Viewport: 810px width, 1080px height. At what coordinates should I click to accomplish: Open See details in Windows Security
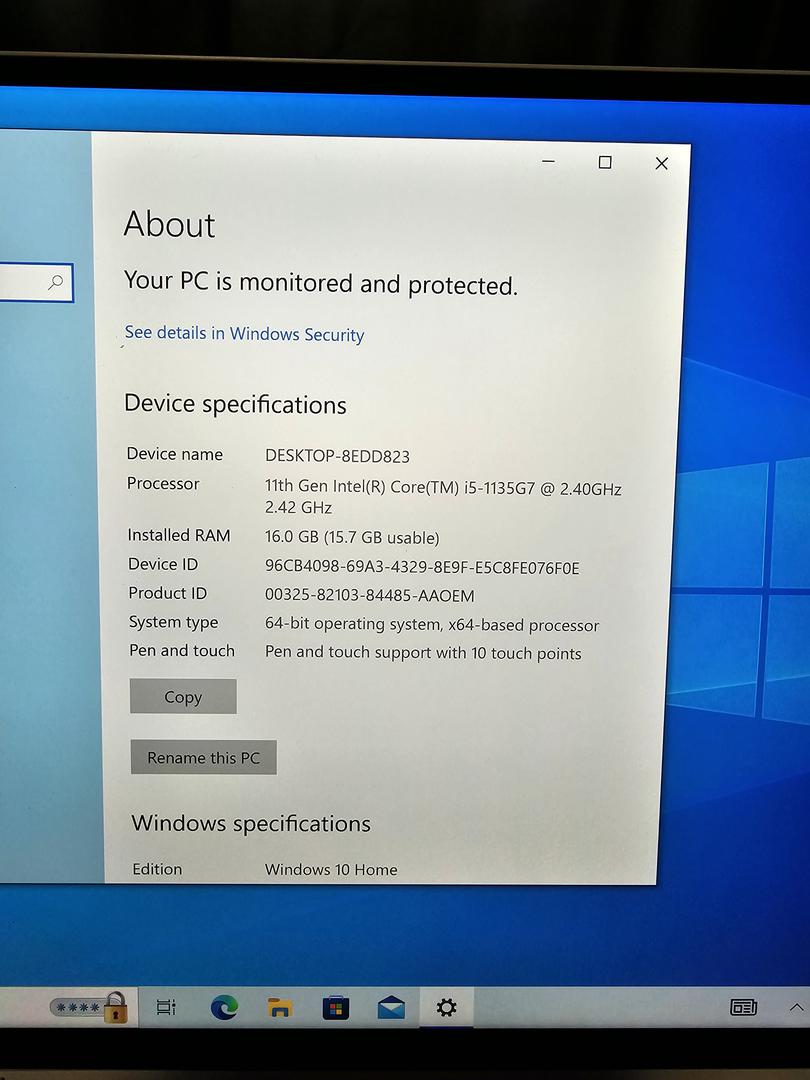pos(244,334)
